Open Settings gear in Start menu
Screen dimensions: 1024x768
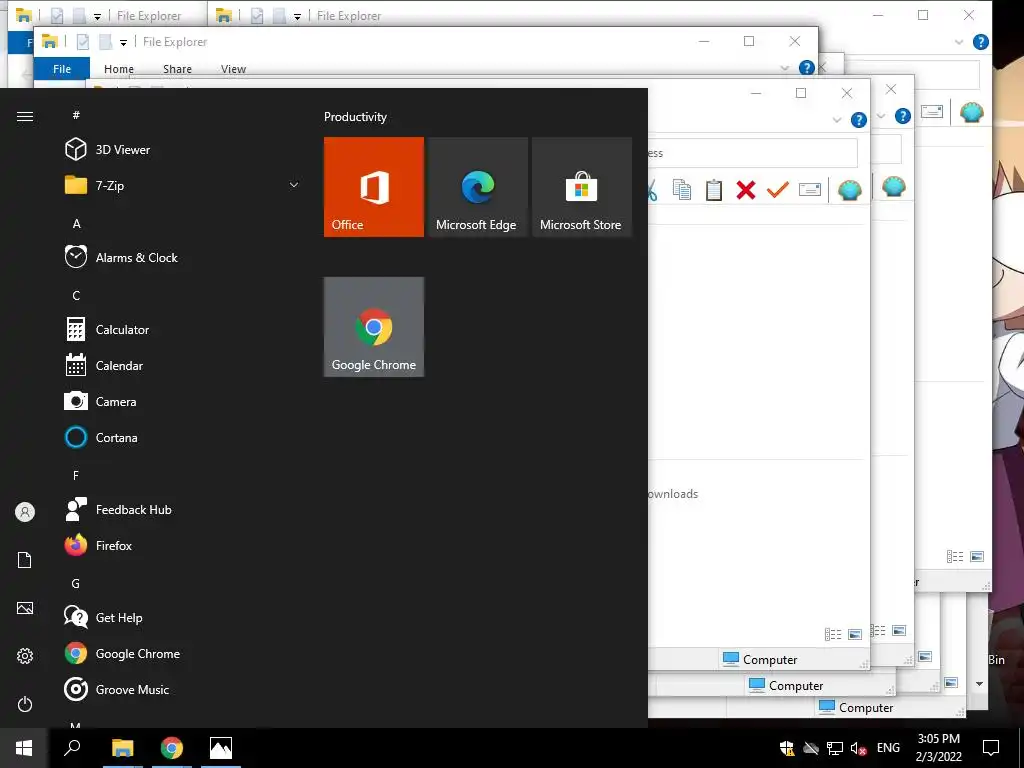click(x=25, y=656)
